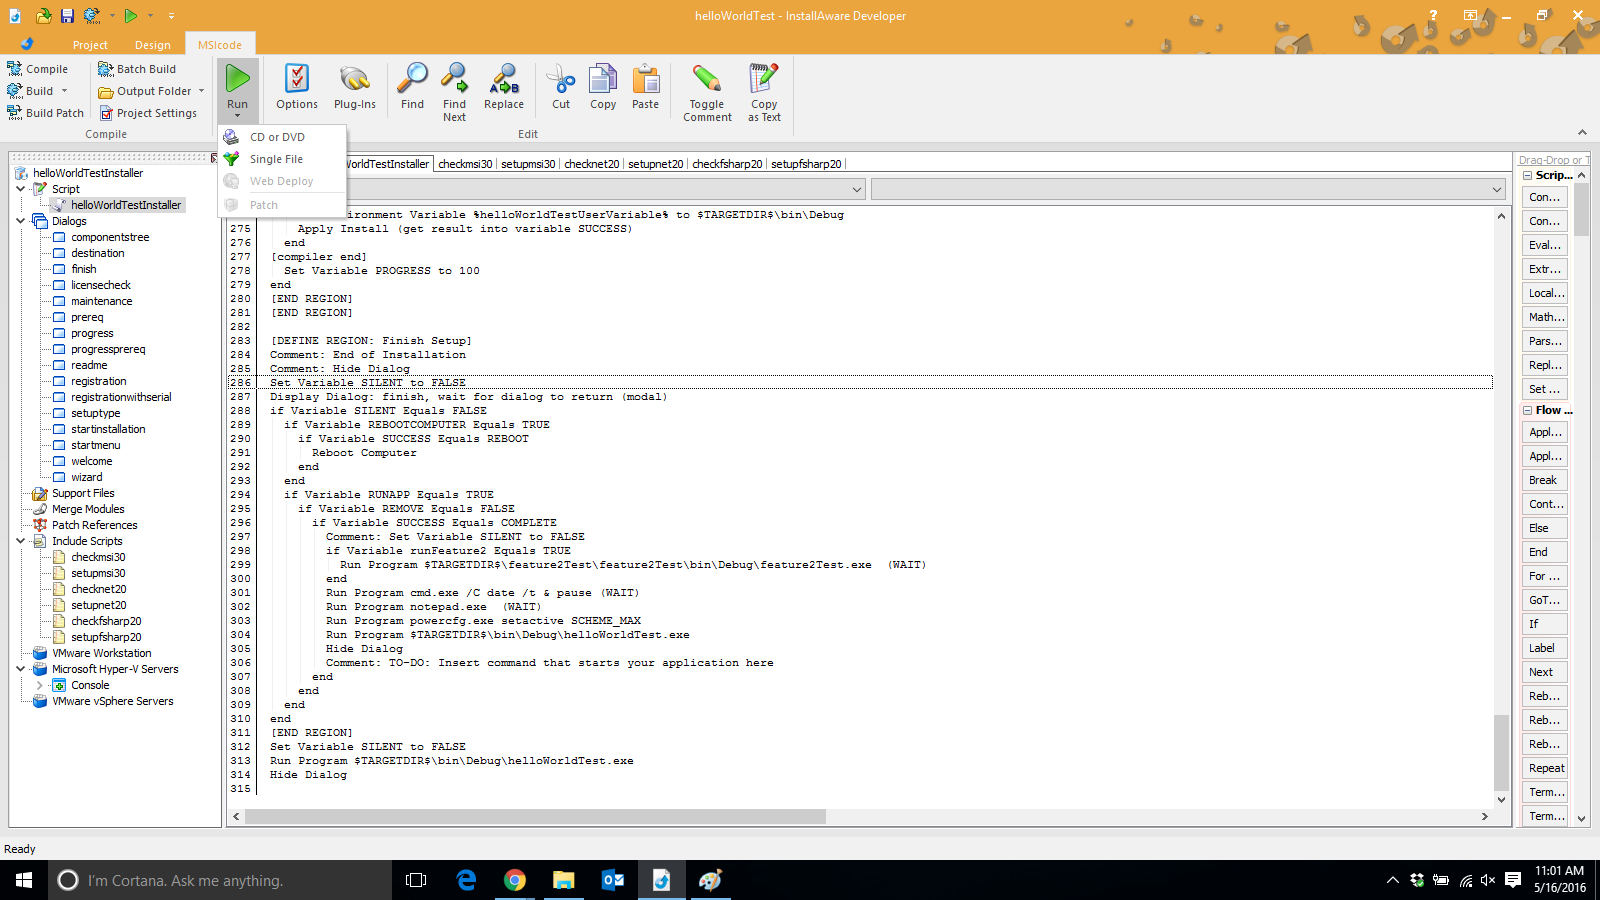Image resolution: width=1600 pixels, height=900 pixels.
Task: Open Microsoft Edge from taskbar
Action: (466, 880)
